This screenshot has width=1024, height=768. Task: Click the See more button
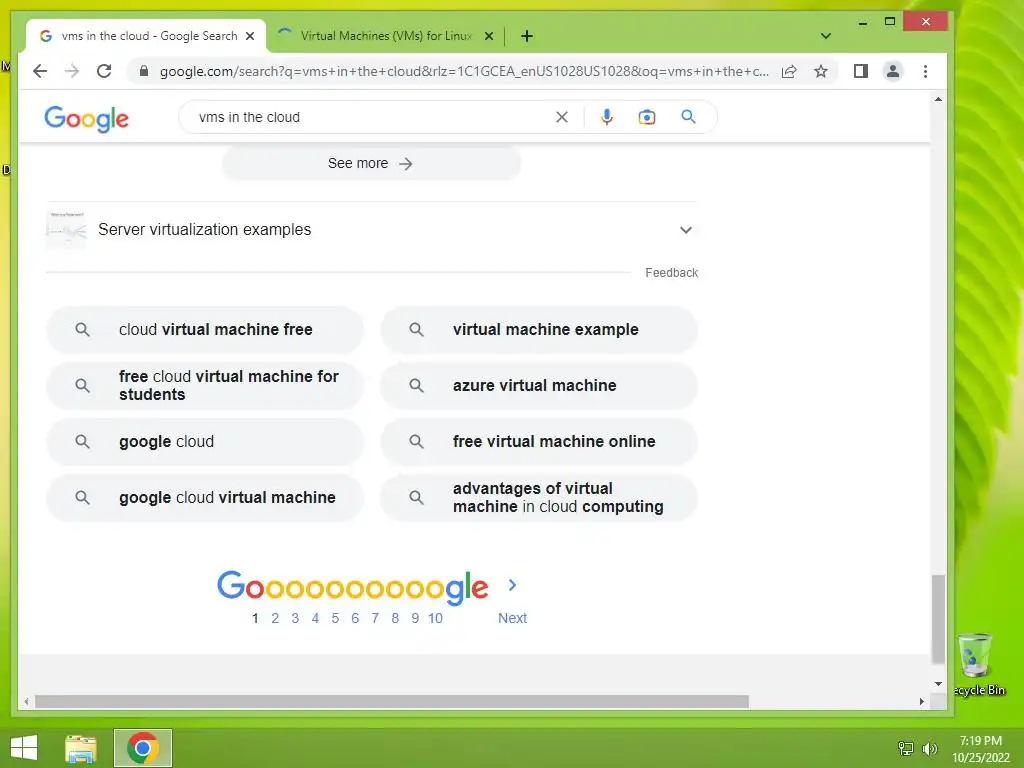[x=372, y=163]
